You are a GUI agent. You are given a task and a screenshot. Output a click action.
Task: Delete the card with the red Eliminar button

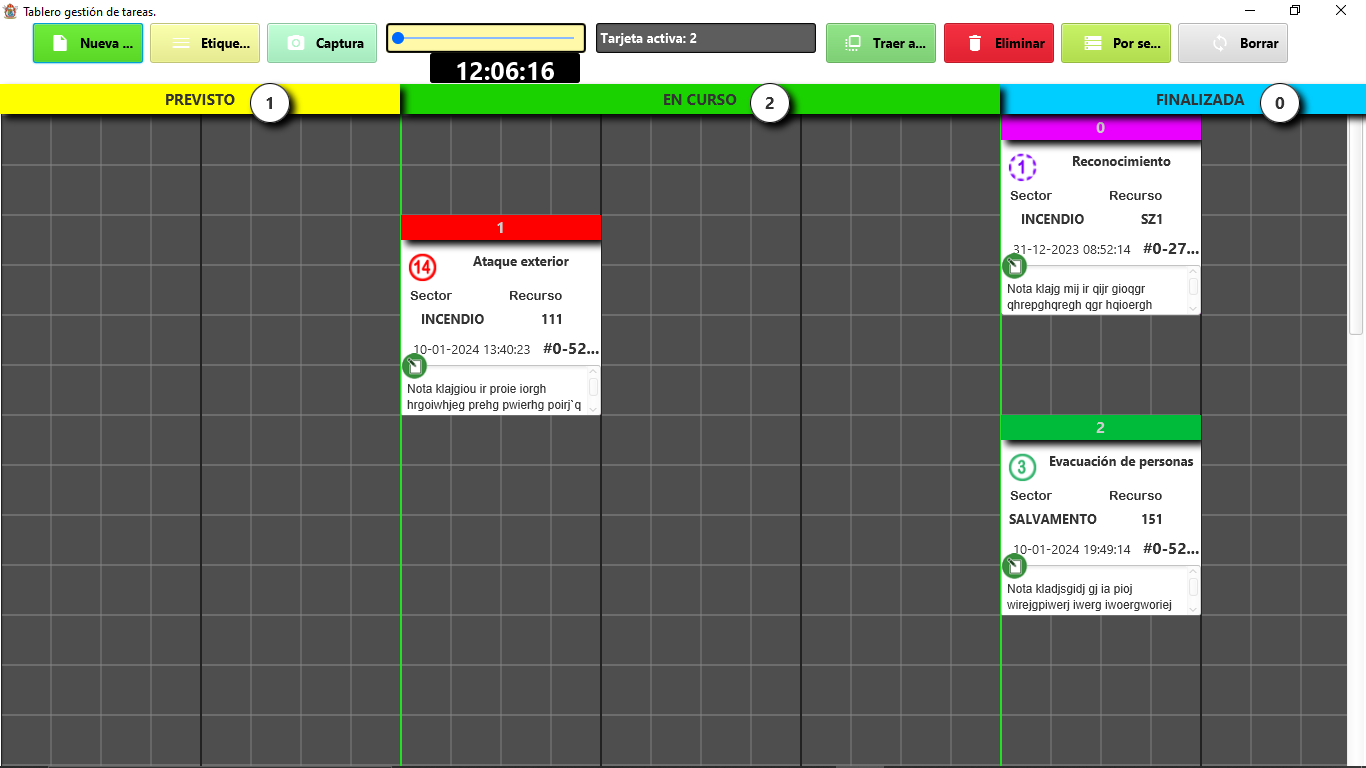[999, 43]
